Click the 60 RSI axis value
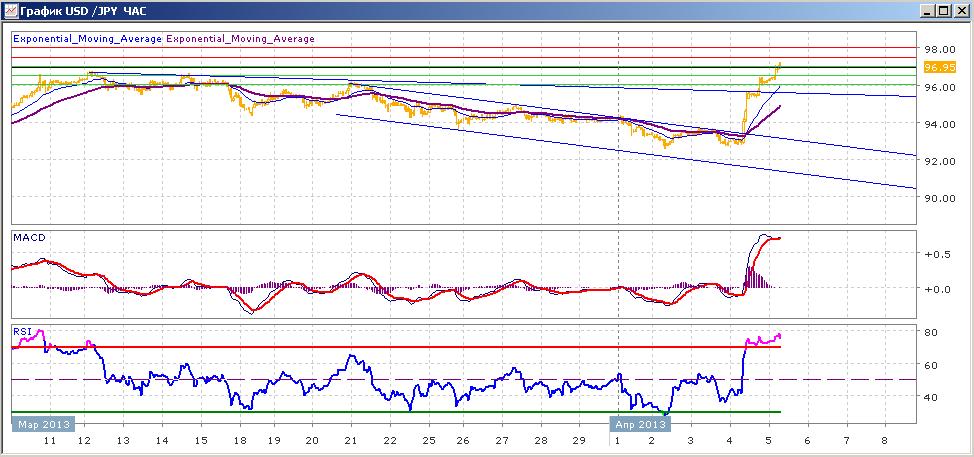 point(931,364)
